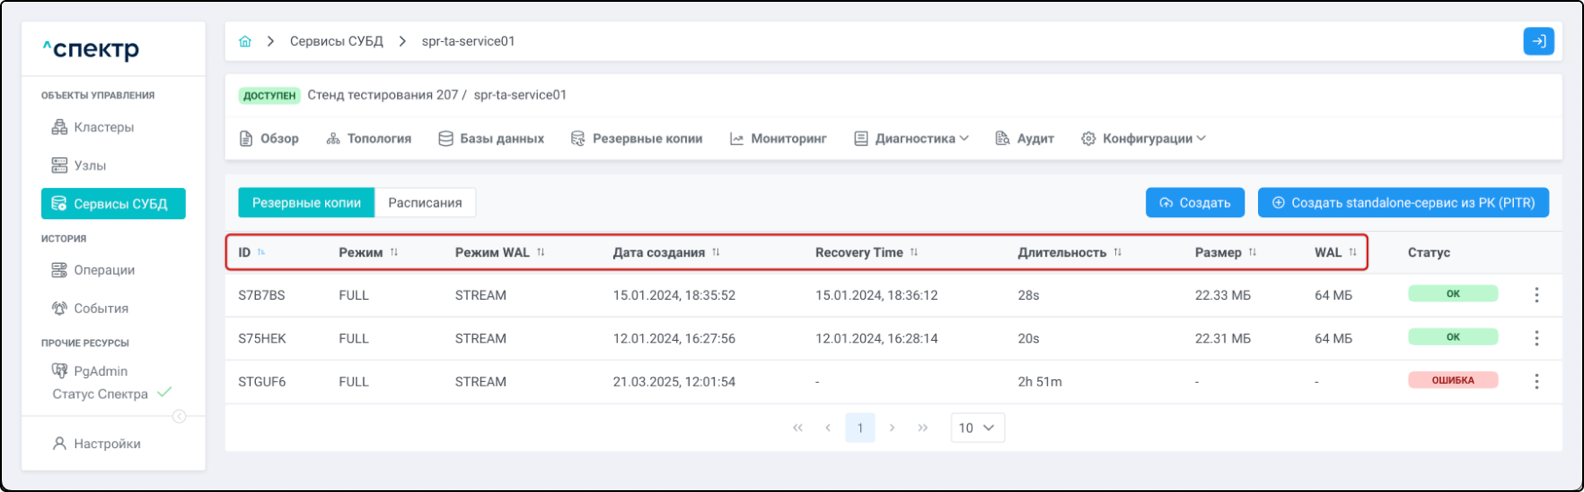The image size is (1584, 492).
Task: Click the Создать button
Action: click(1194, 203)
